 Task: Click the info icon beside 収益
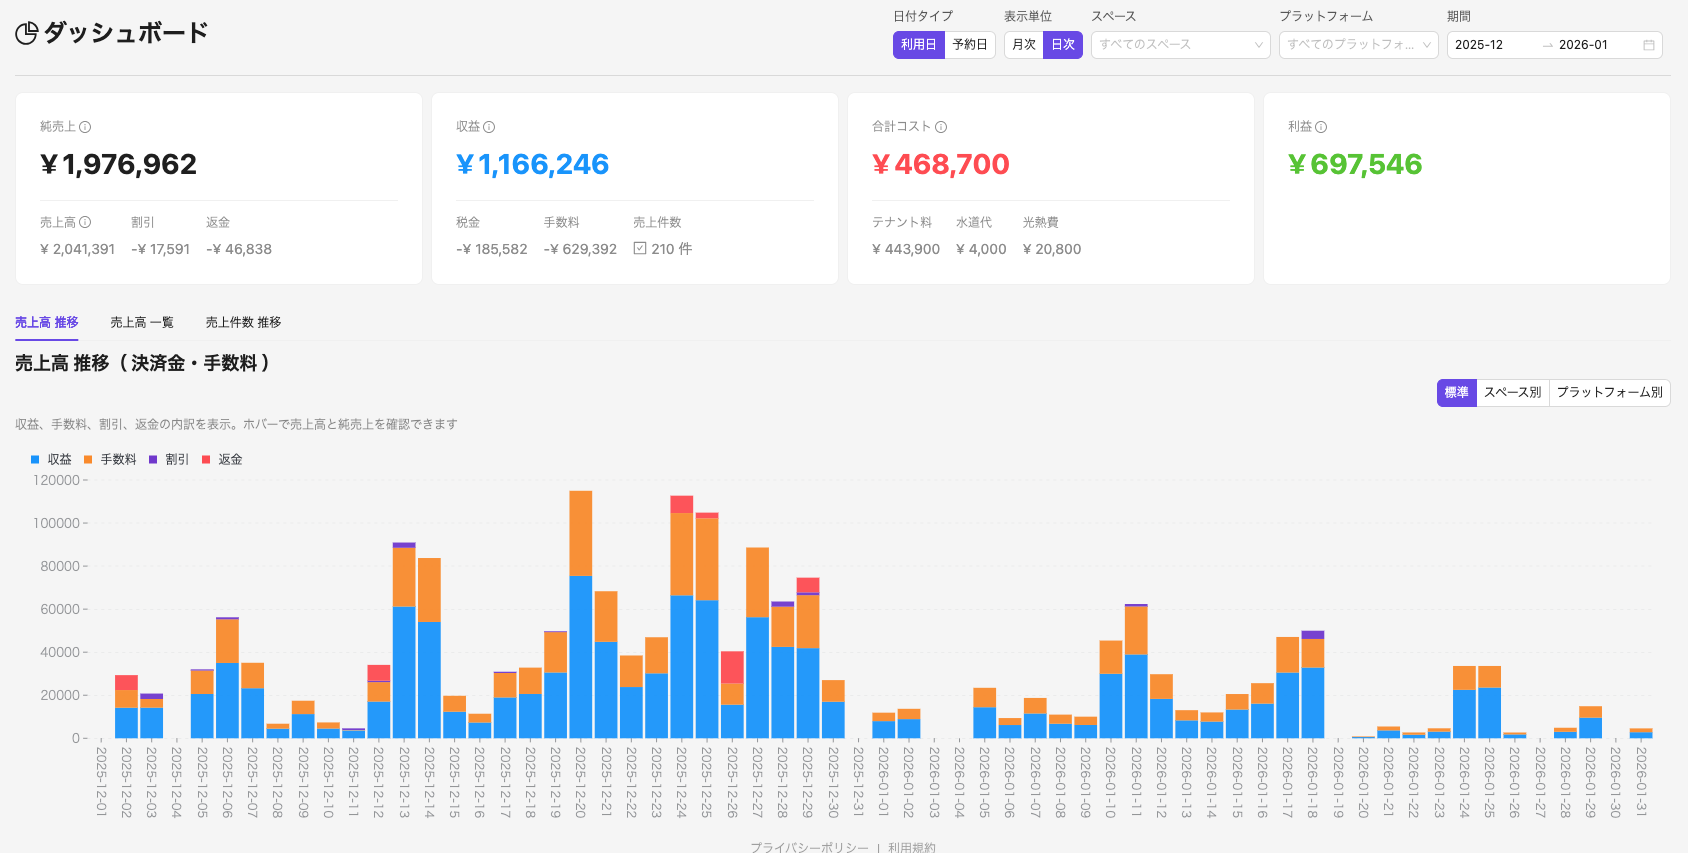point(489,127)
